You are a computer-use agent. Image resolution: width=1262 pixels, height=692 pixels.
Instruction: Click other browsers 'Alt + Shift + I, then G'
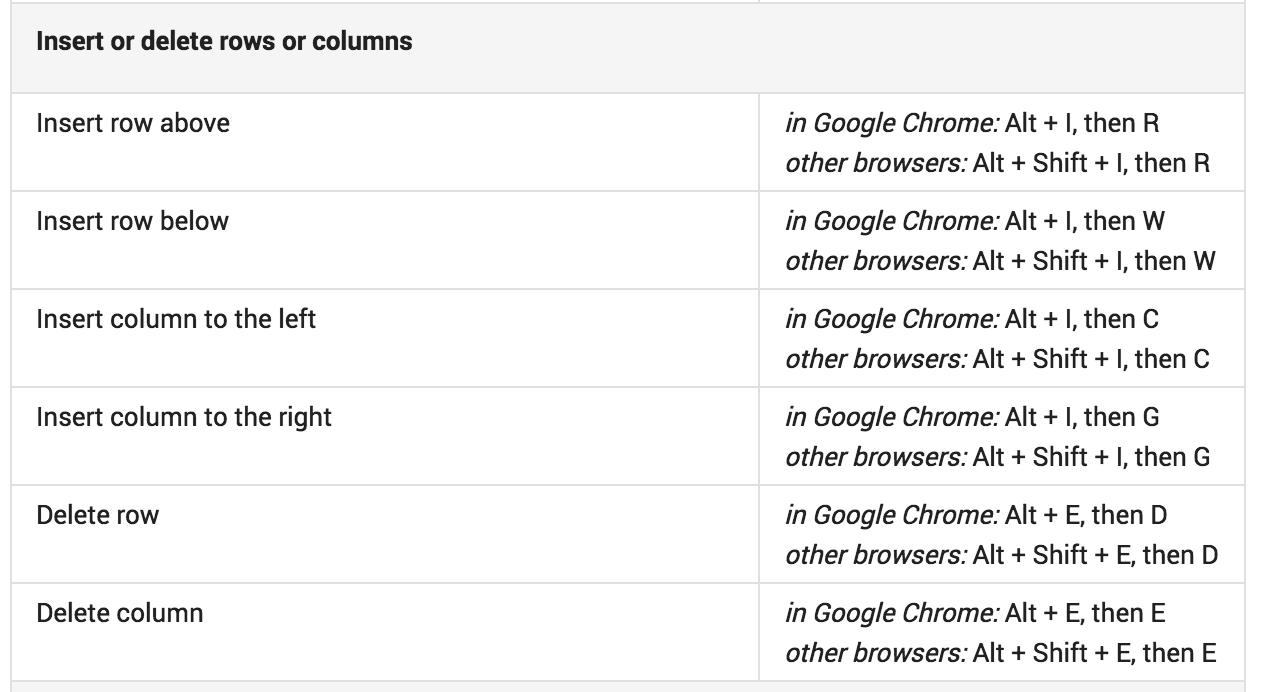point(1091,457)
